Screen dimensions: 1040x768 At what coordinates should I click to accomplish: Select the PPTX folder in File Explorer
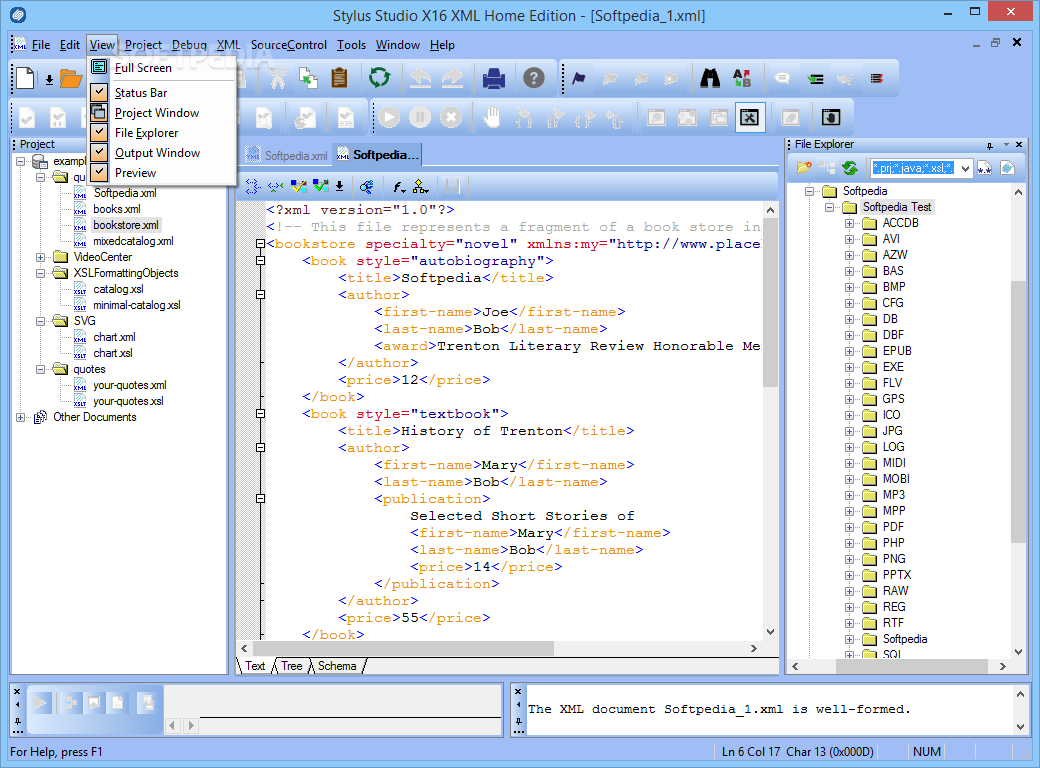pos(897,575)
